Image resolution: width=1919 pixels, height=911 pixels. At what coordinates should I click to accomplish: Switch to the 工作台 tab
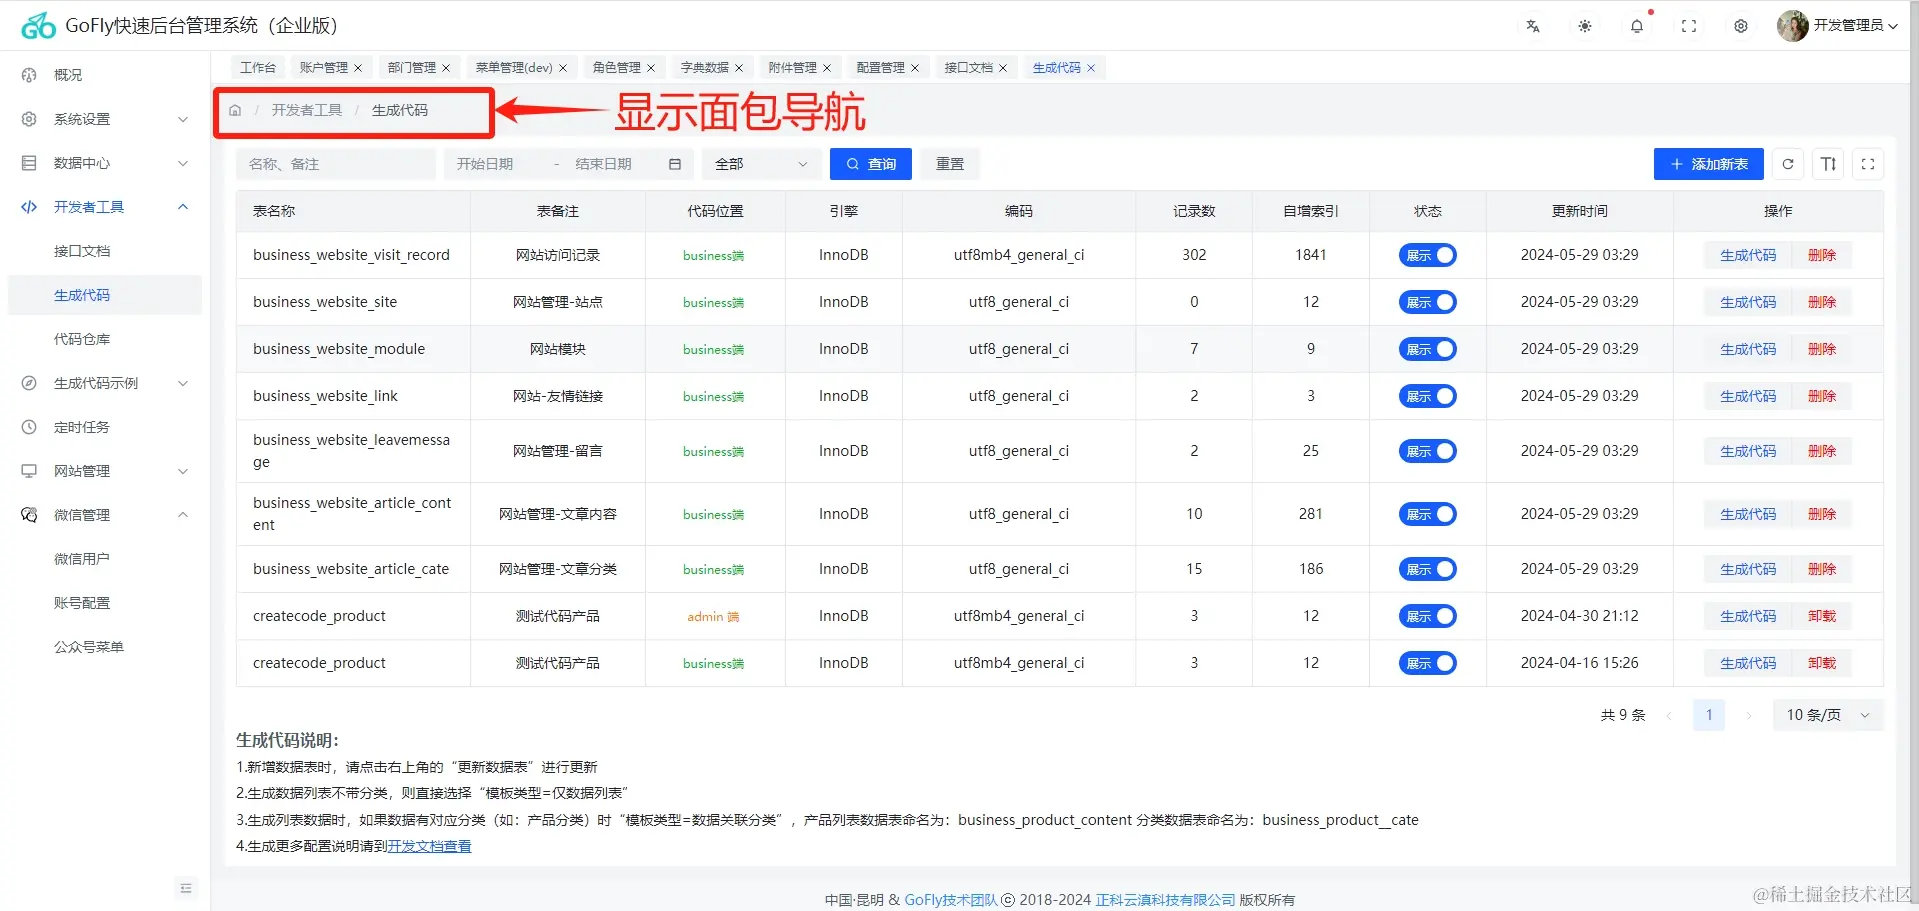[258, 68]
